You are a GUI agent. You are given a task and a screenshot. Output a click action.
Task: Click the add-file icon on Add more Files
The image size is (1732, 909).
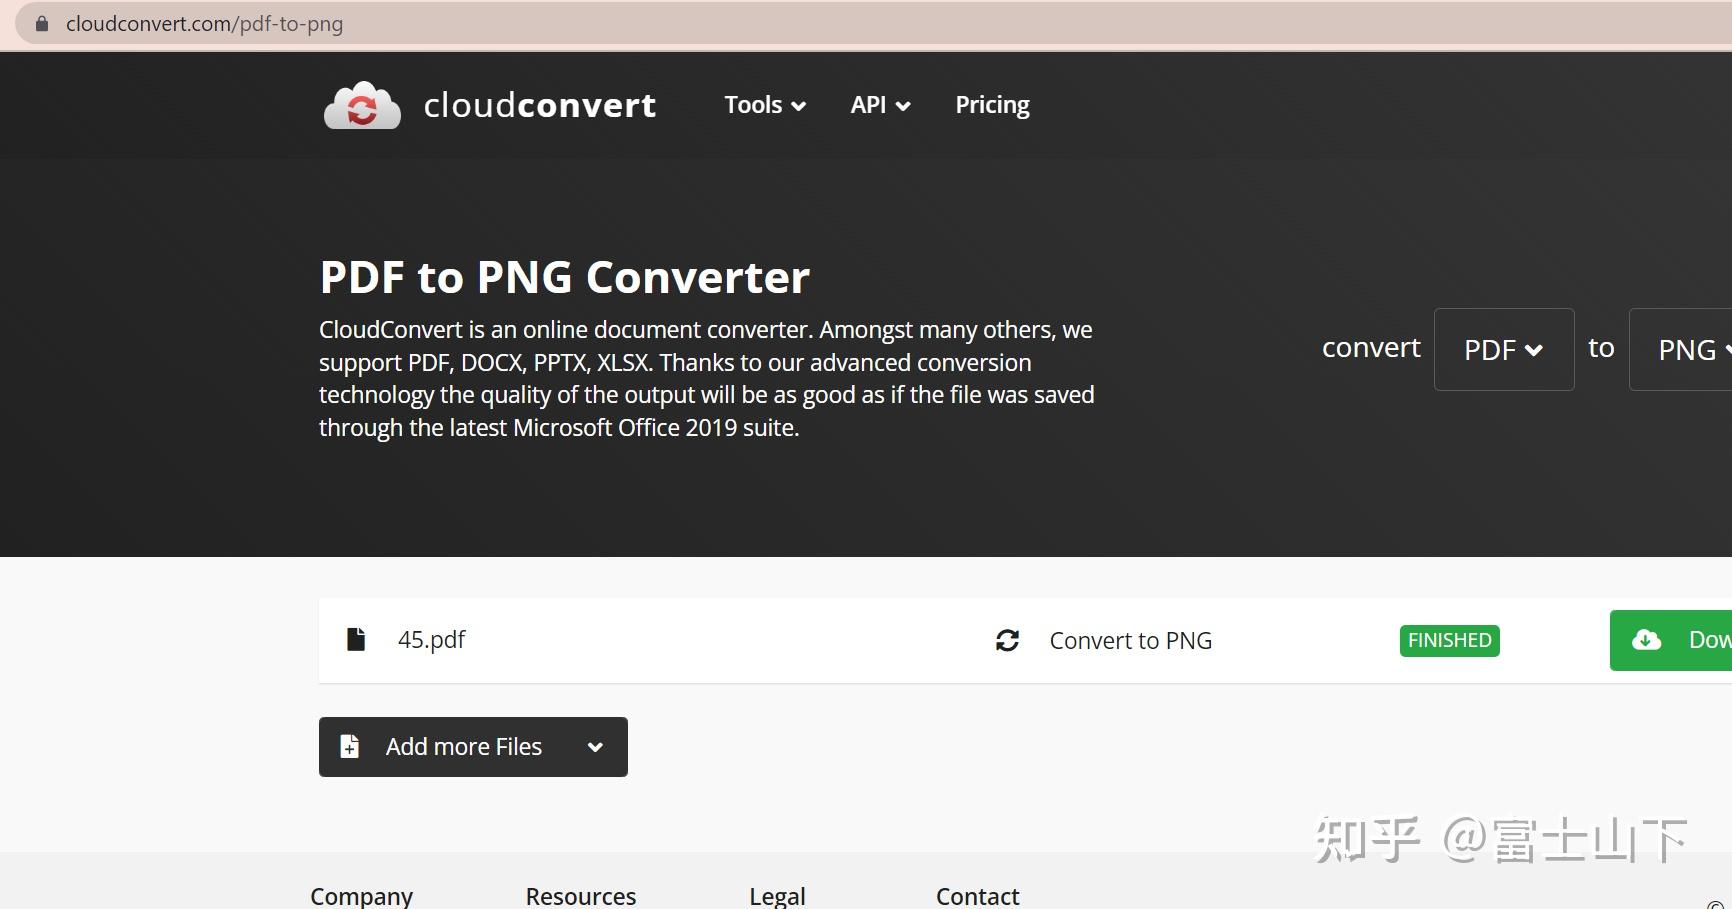click(x=349, y=747)
